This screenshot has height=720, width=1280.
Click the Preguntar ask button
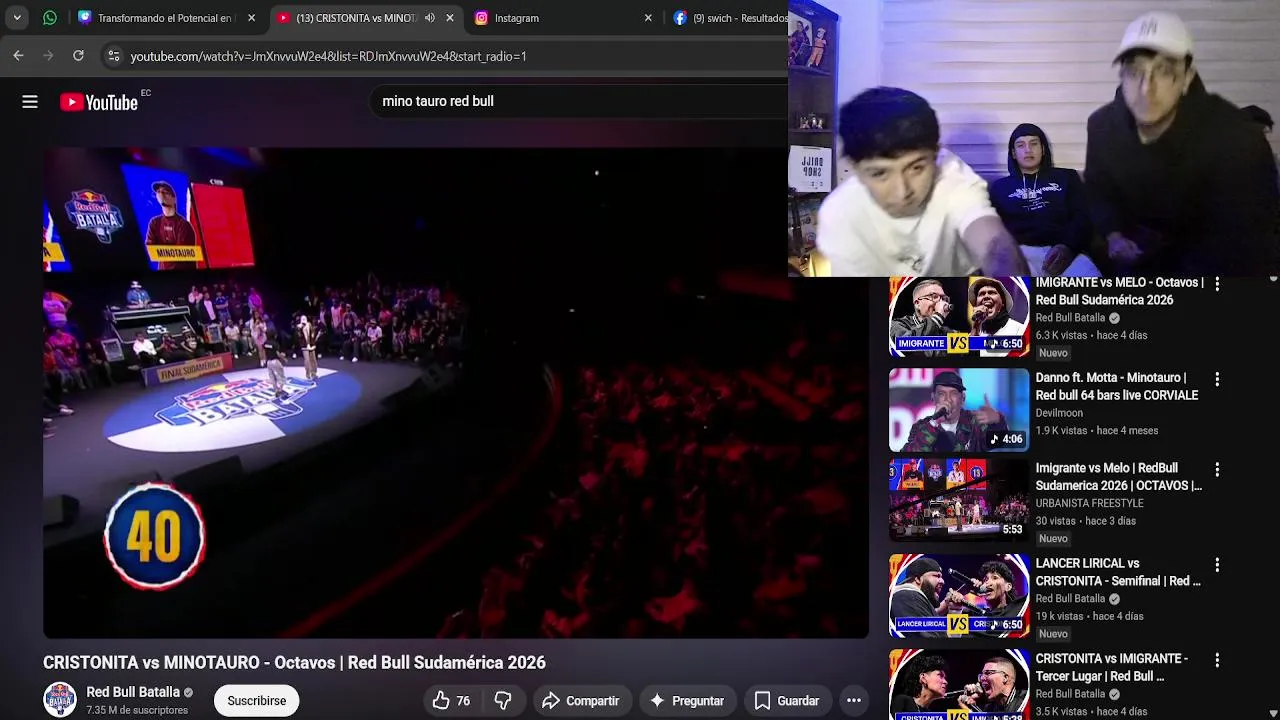click(687, 701)
